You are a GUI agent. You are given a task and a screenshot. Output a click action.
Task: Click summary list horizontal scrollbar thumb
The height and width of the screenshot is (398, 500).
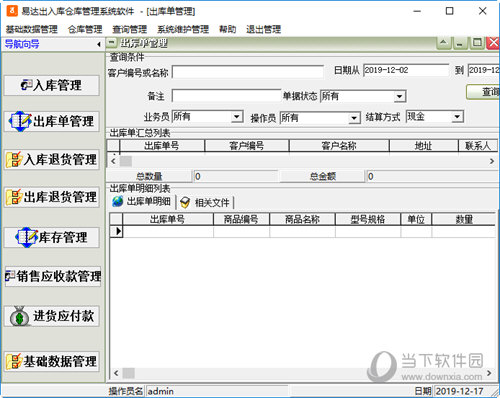(126, 161)
